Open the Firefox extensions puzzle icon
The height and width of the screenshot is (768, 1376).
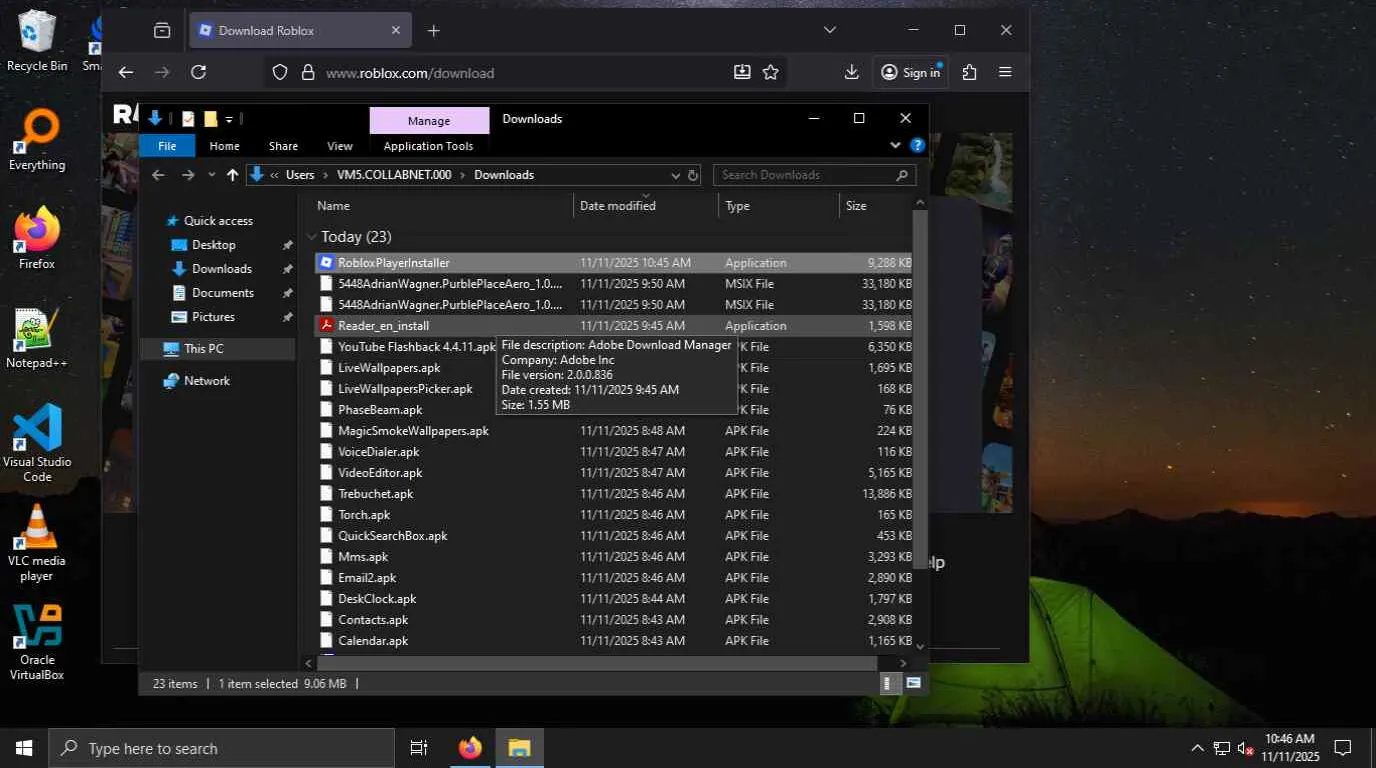coord(969,72)
